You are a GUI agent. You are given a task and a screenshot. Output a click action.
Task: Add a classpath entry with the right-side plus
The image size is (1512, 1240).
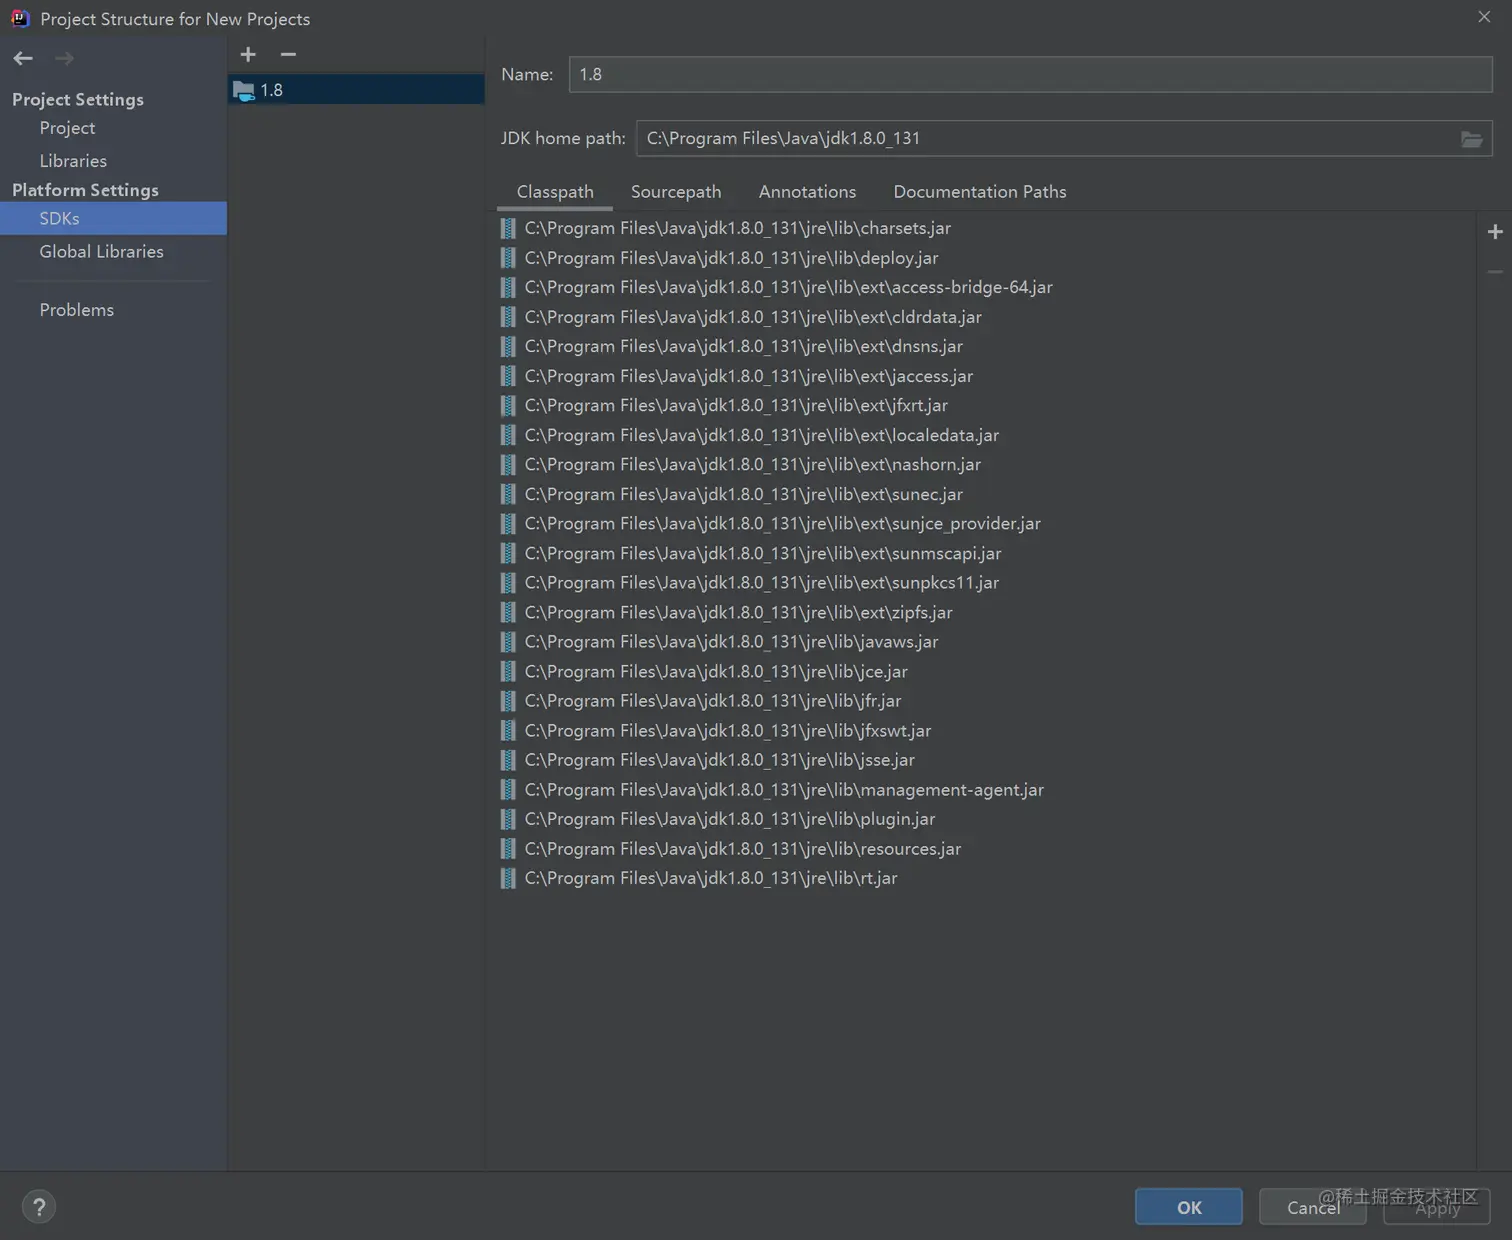coord(1495,232)
